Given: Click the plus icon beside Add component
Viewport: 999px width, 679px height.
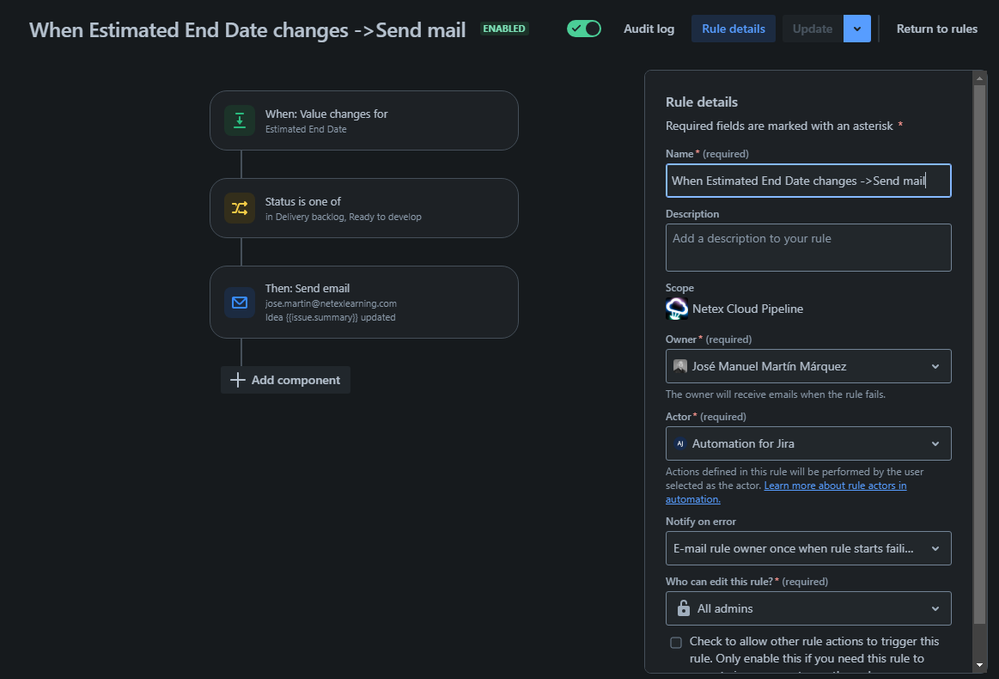Looking at the screenshot, I should 237,380.
